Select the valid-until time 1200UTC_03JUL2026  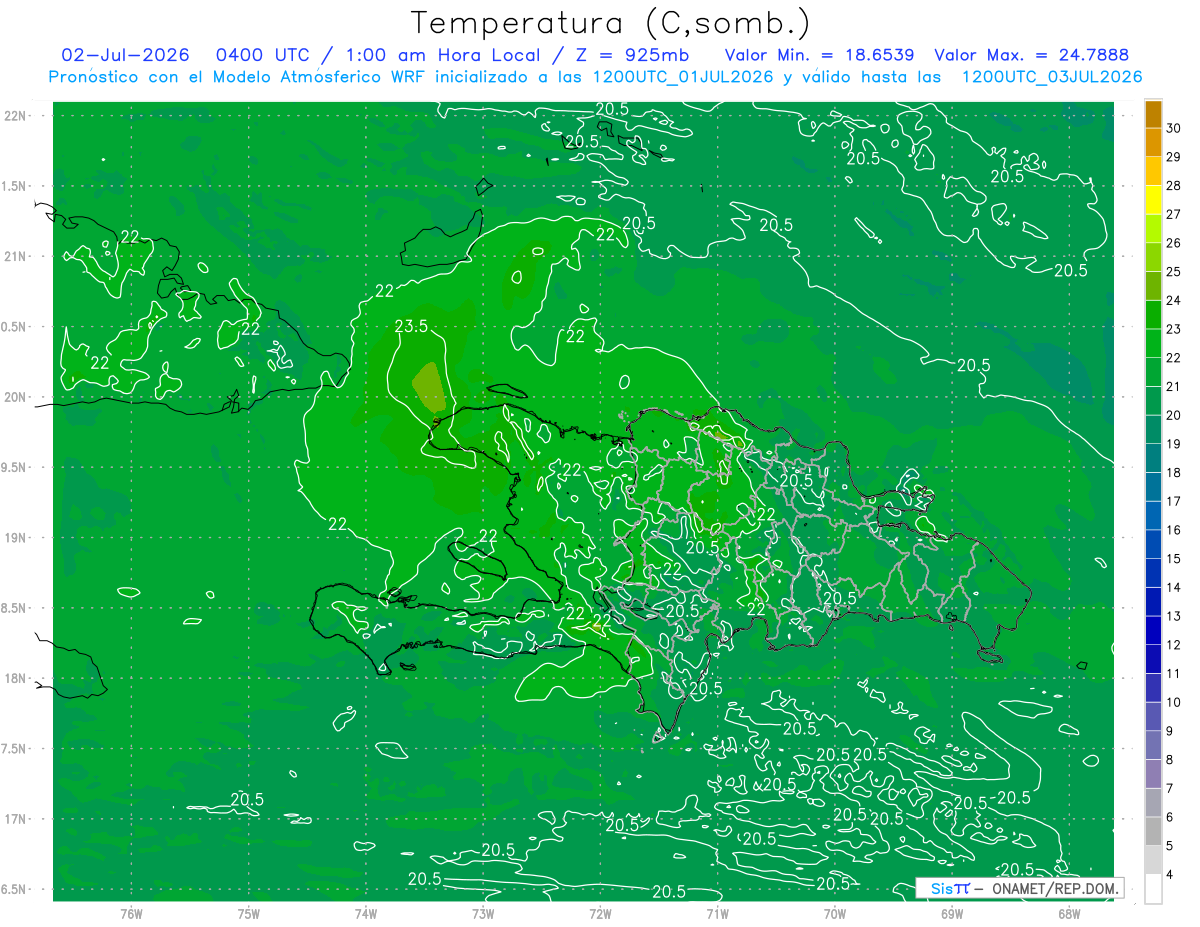[1051, 77]
